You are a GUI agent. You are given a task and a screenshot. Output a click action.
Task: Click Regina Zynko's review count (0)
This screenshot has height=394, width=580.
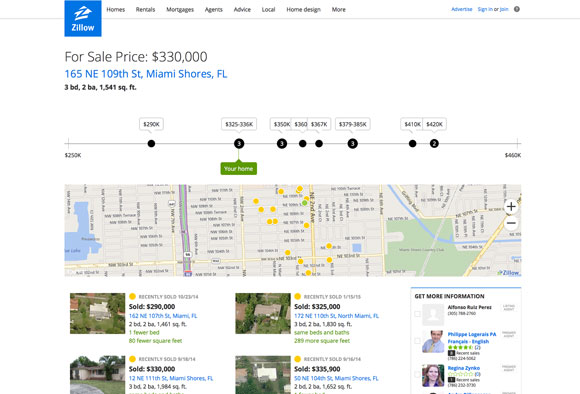point(478,374)
